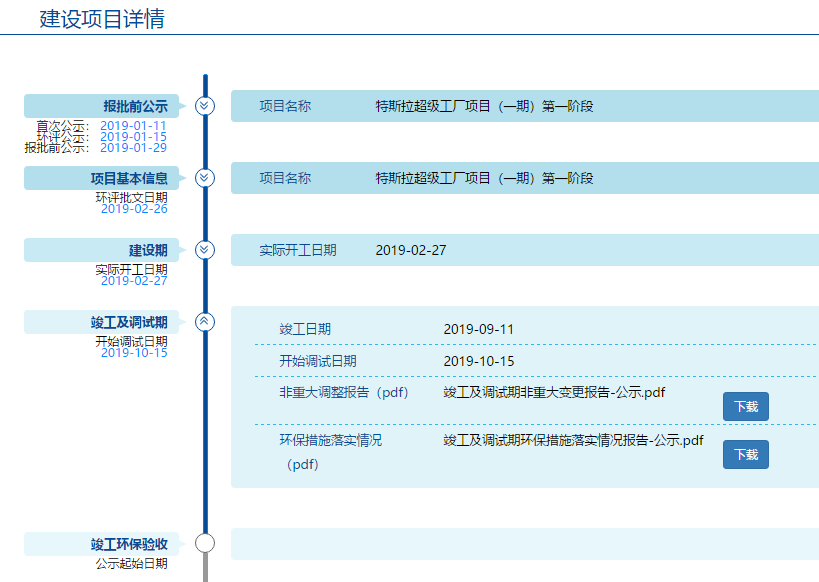Click the 开始调试日期 date 2019-10-15 in the sidebar
This screenshot has width=819, height=582.
[x=134, y=353]
